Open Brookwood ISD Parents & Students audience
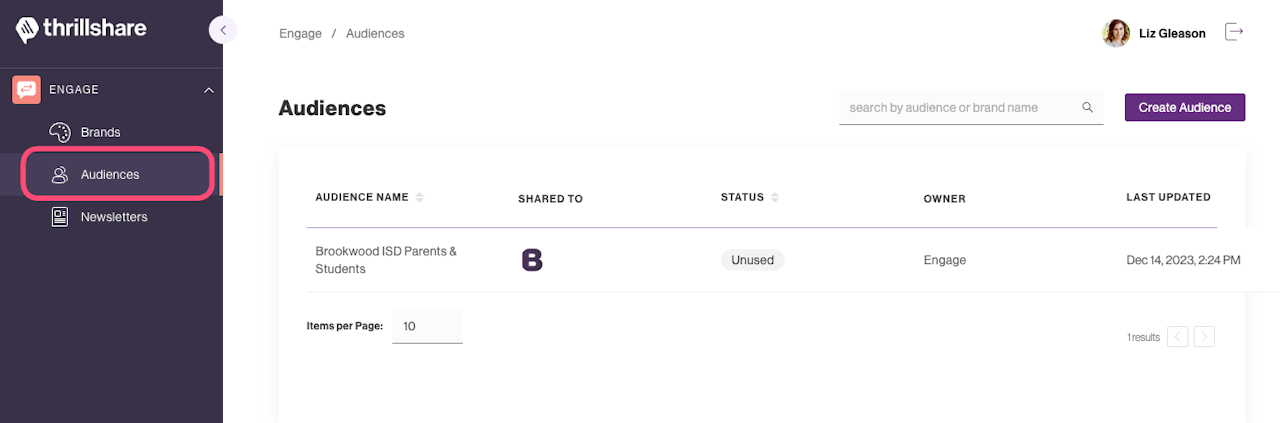The height and width of the screenshot is (423, 1280). point(386,260)
